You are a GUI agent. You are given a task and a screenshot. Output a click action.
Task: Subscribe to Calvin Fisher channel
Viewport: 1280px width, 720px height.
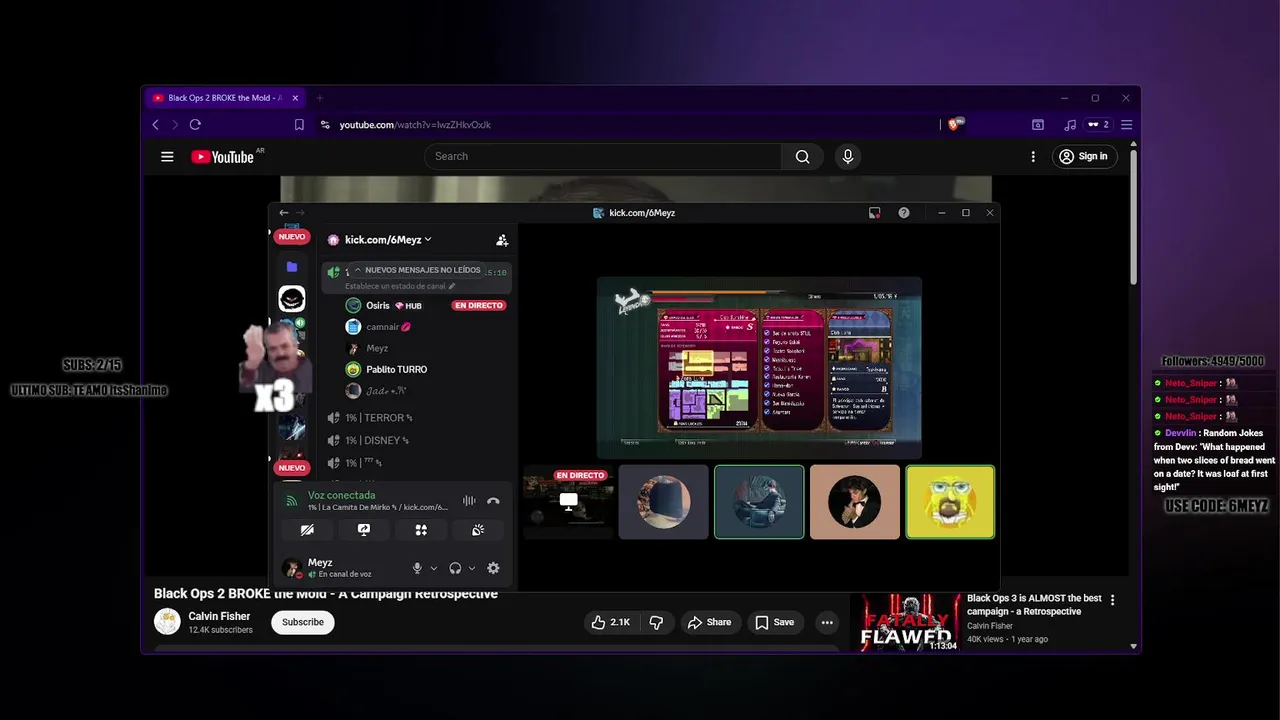(x=303, y=622)
